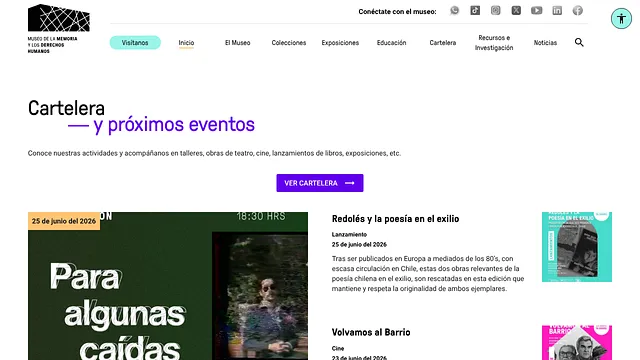Open the Redolés event poster thumbnail
Viewport: 640px width, 360px height.
(x=577, y=247)
